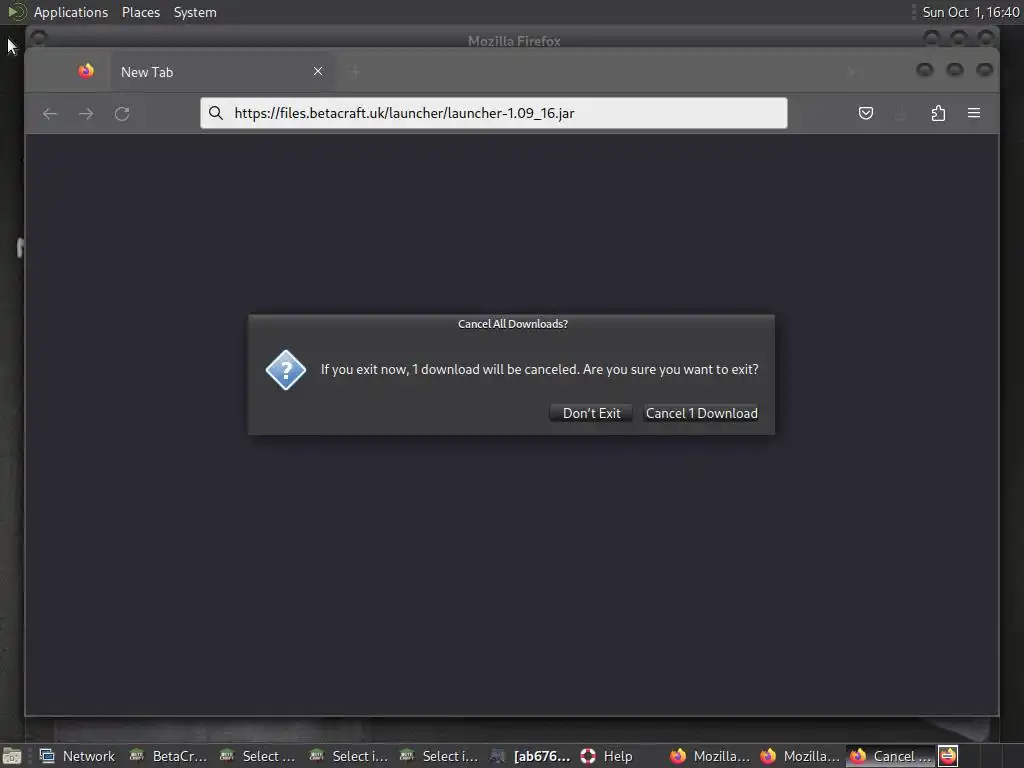
Task: Go forward with the forward arrow
Action: (x=86, y=114)
